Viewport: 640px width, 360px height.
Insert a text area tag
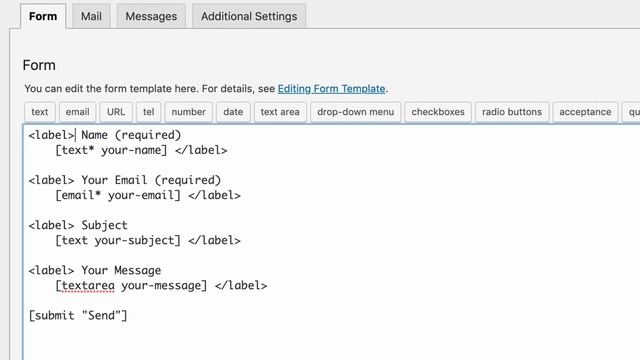tap(280, 112)
